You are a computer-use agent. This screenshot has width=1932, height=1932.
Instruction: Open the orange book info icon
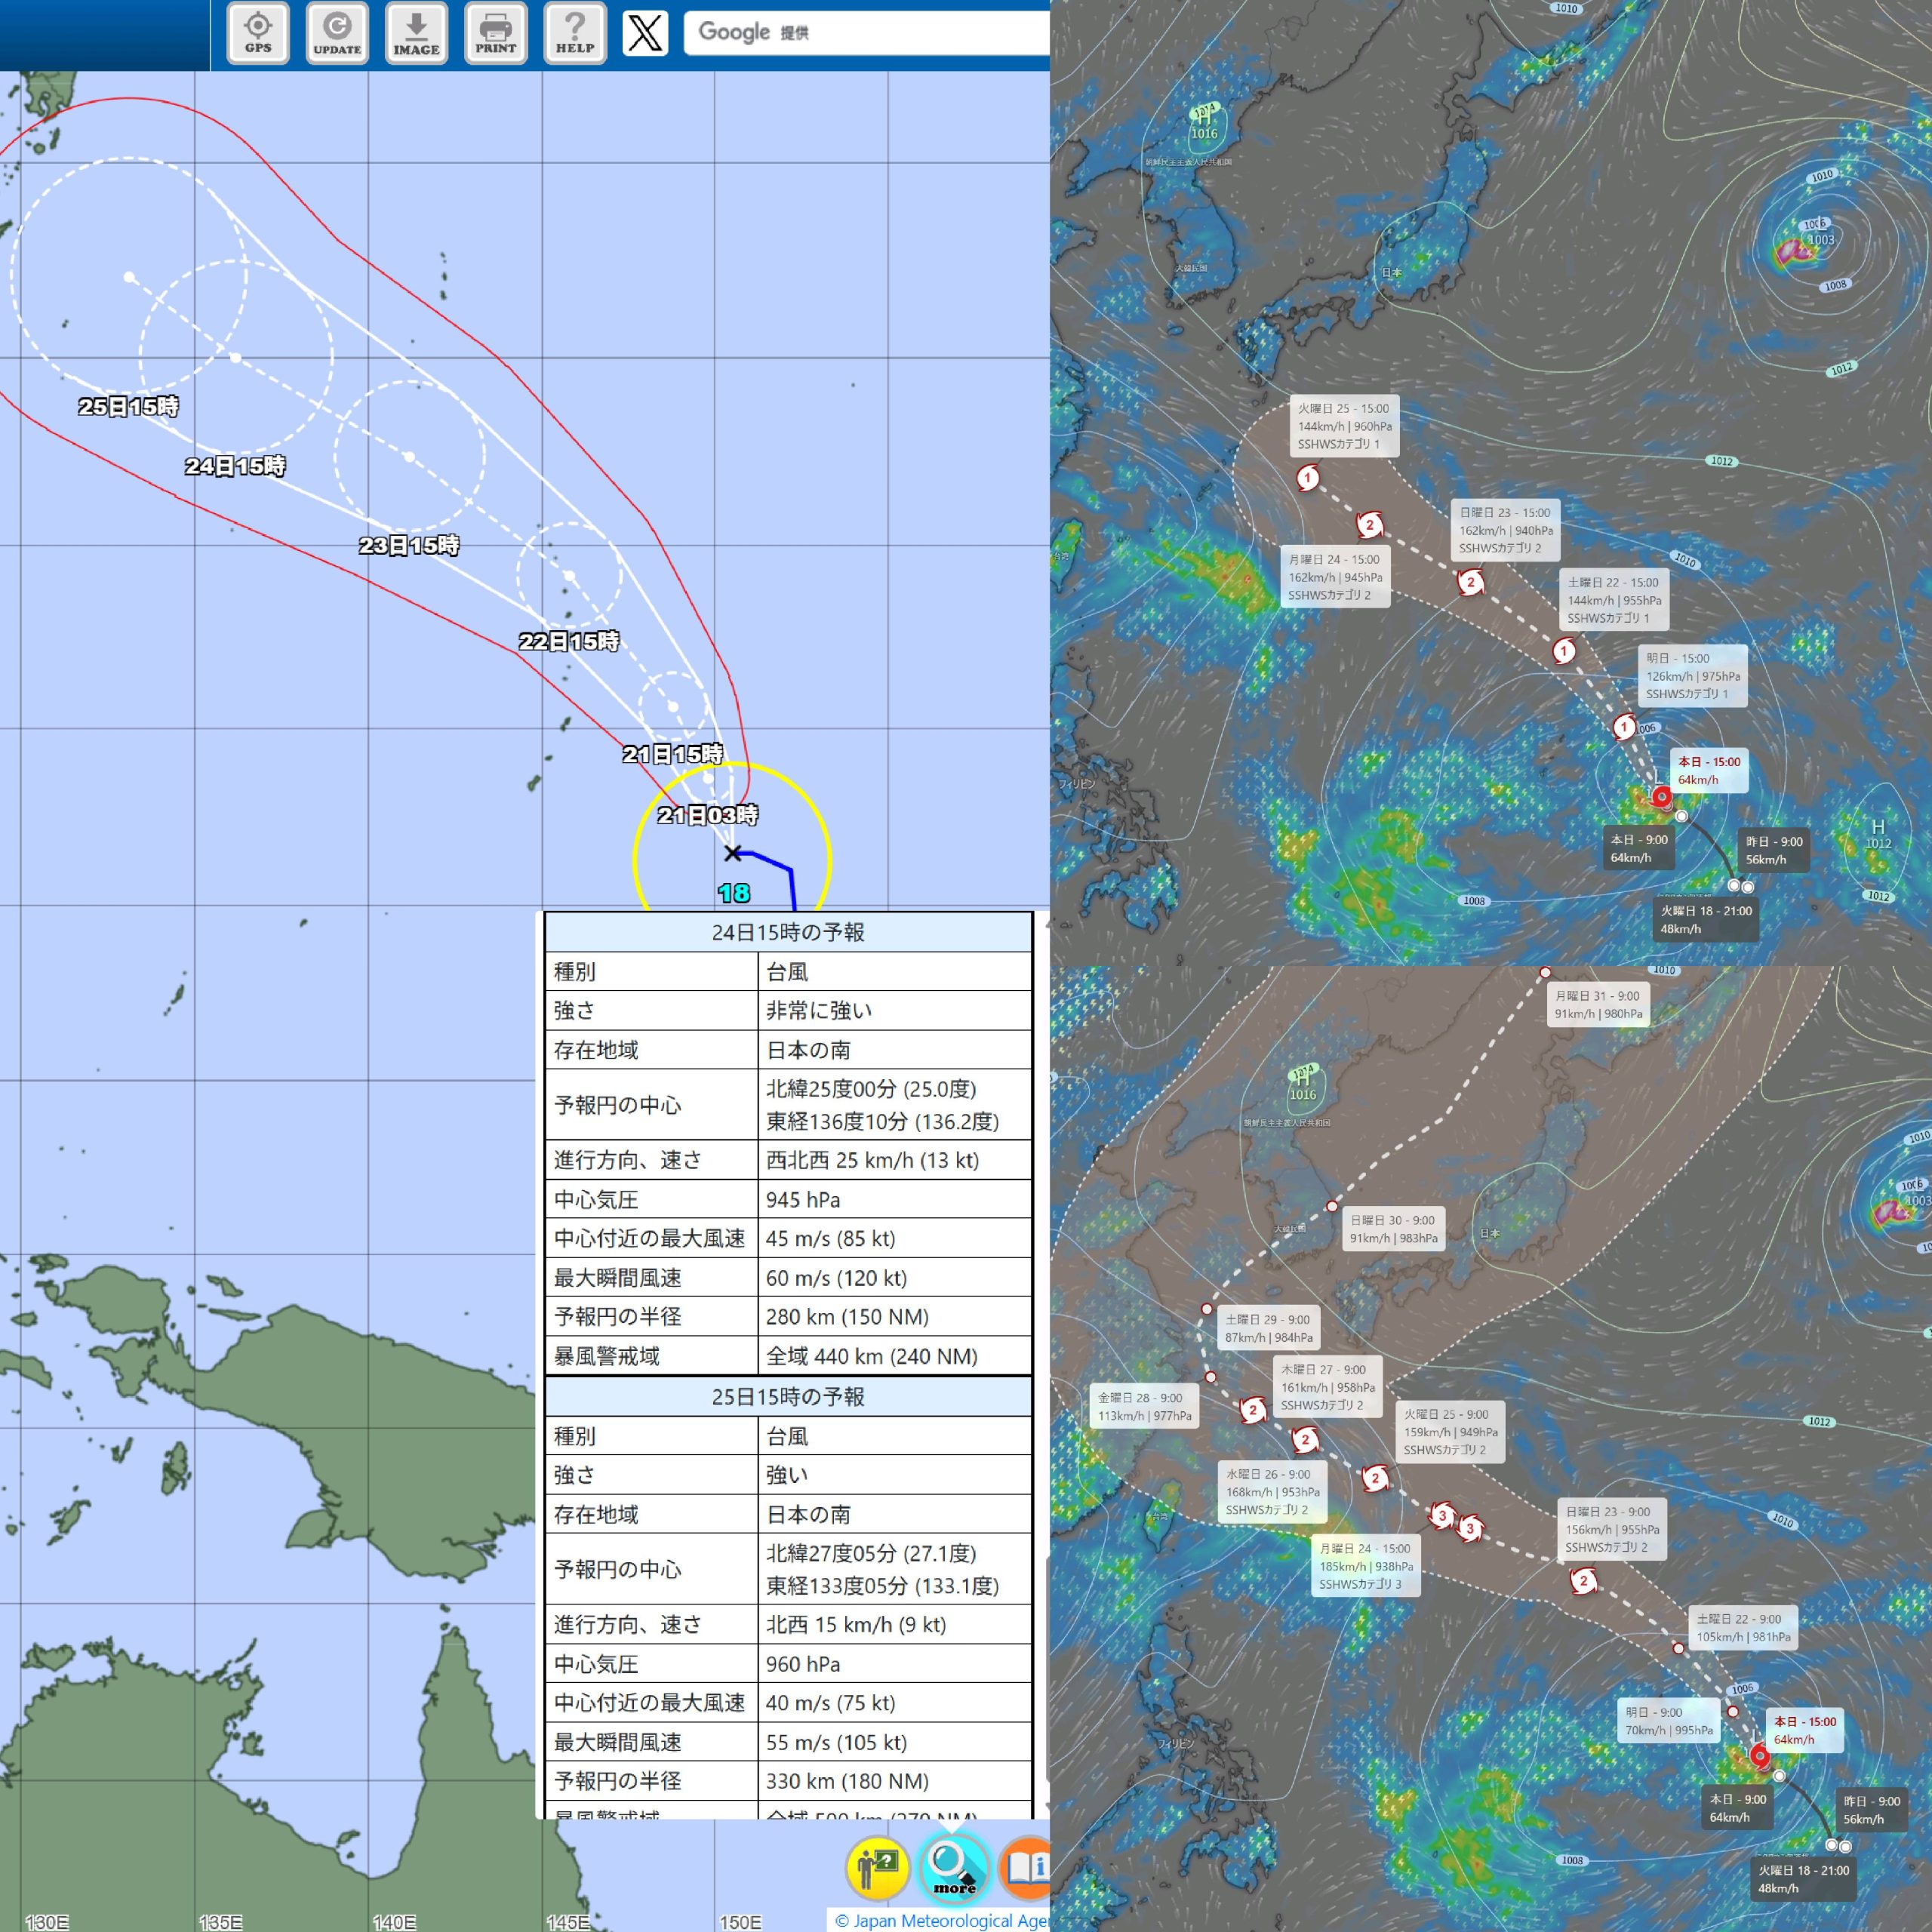click(1026, 1866)
